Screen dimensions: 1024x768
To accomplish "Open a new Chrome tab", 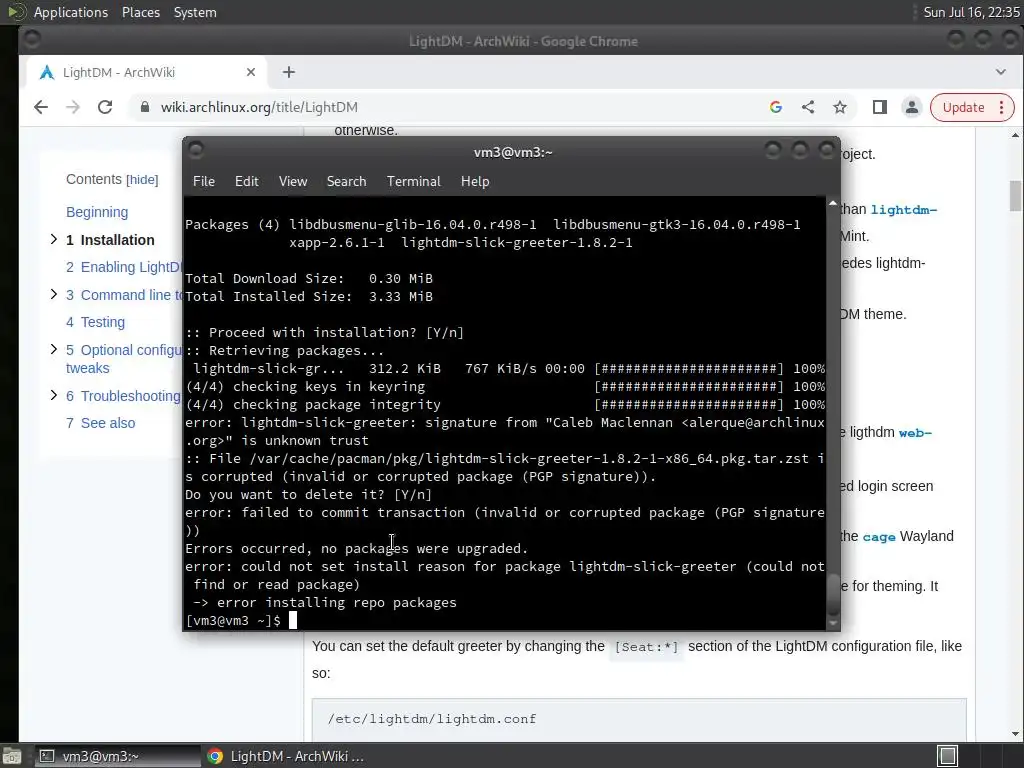I will pos(289,72).
